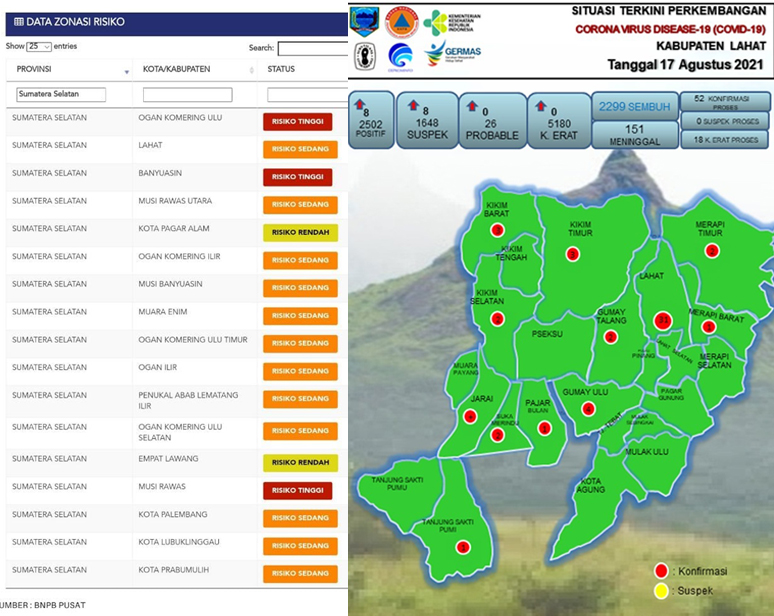Click the Kota/Kabupaten filter input field
Screen dimensions: 774x616
pos(187,95)
